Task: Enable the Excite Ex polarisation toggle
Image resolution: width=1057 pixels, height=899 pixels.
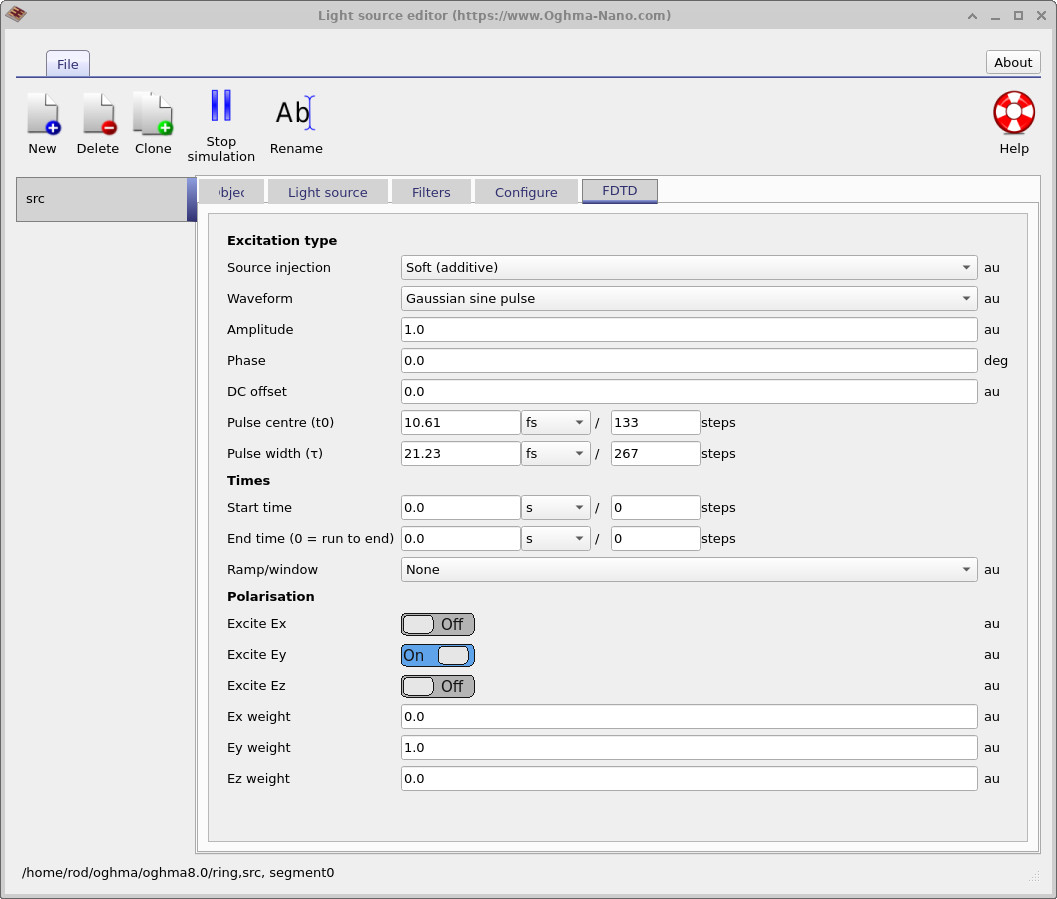Action: (x=437, y=623)
